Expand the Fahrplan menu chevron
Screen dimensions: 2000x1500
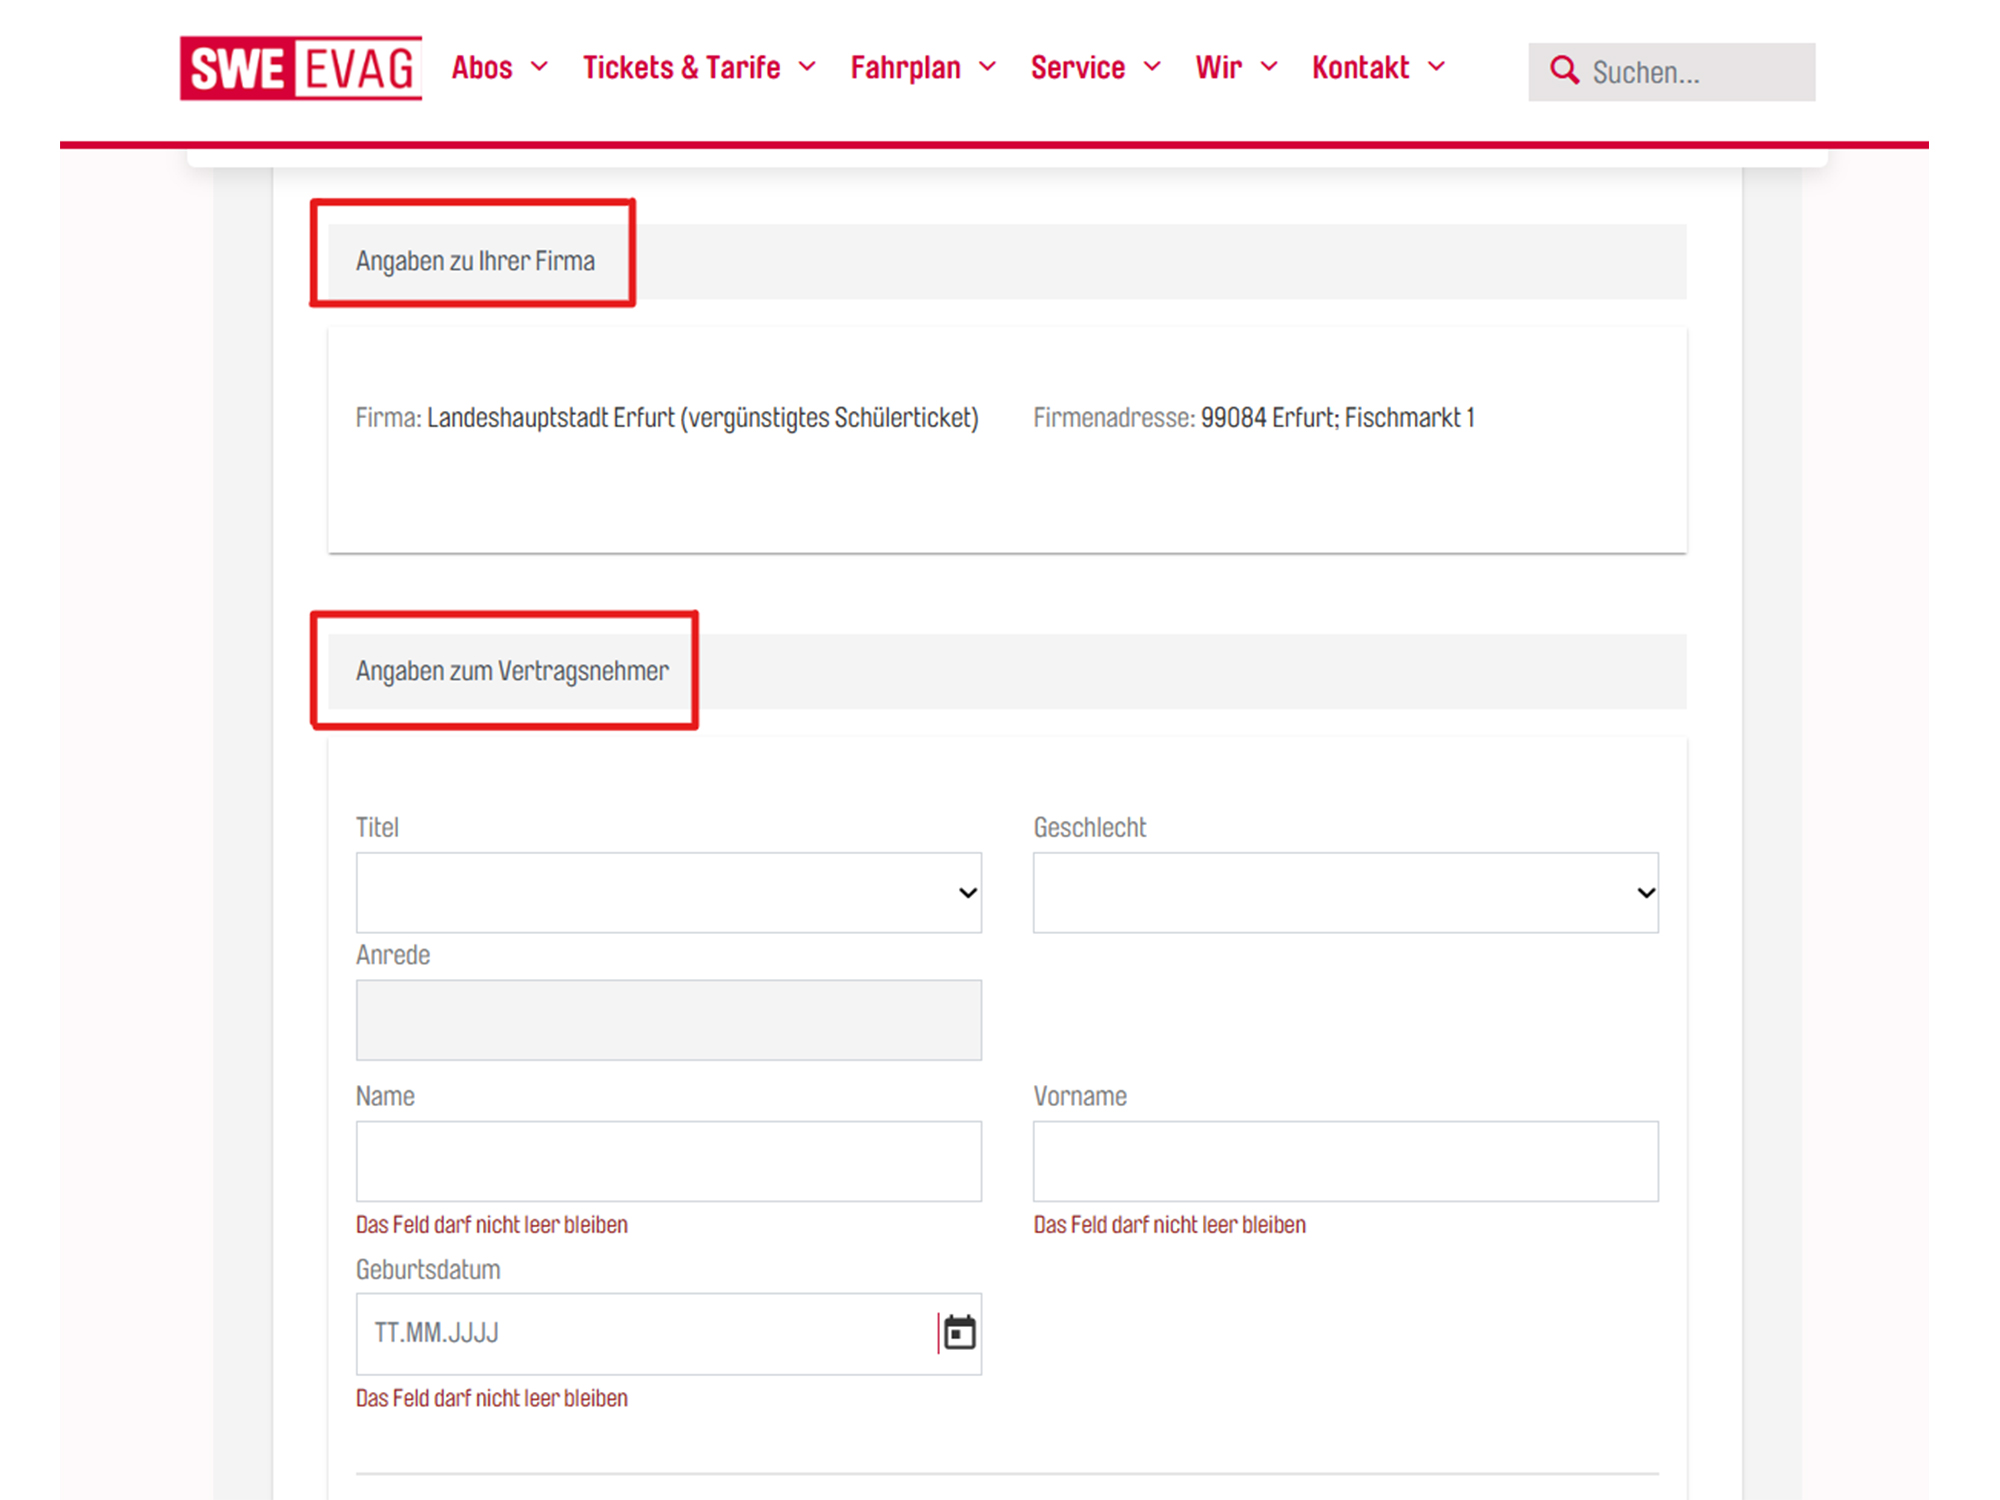pyautogui.click(x=987, y=67)
